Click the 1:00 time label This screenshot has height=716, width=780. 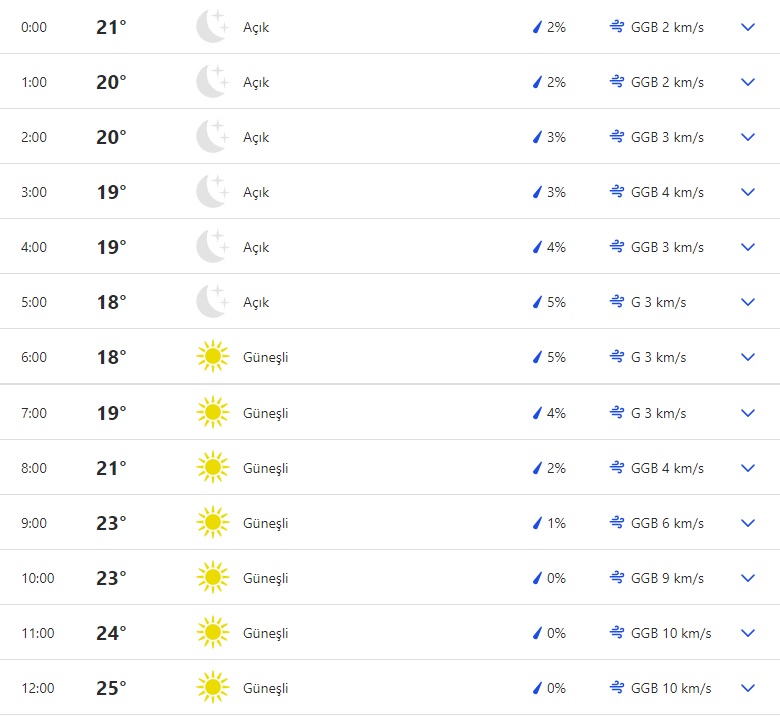click(x=34, y=82)
